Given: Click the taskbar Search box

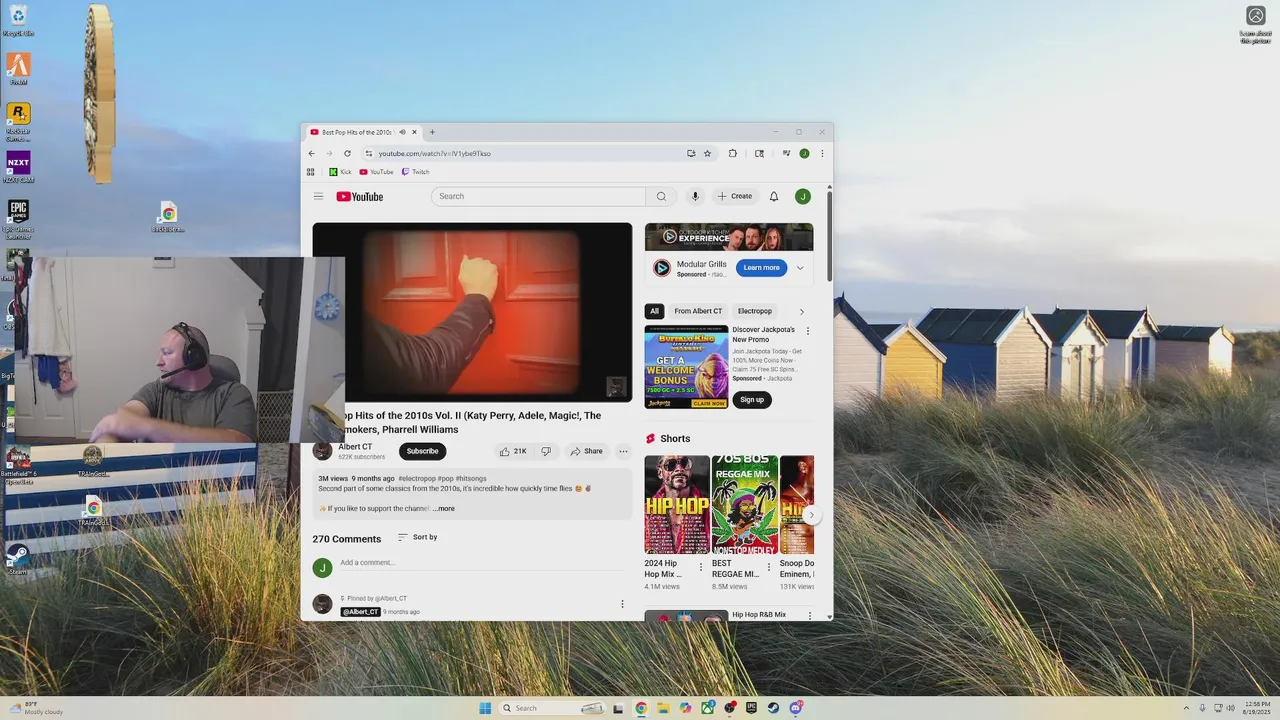Looking at the screenshot, I should [x=553, y=708].
